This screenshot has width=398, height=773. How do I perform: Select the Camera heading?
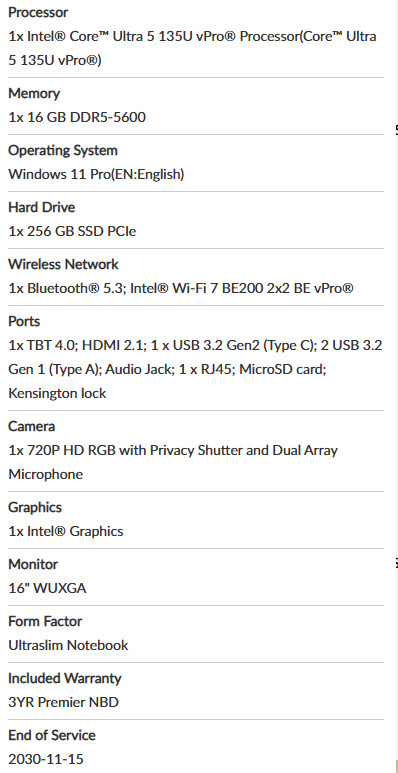32,426
